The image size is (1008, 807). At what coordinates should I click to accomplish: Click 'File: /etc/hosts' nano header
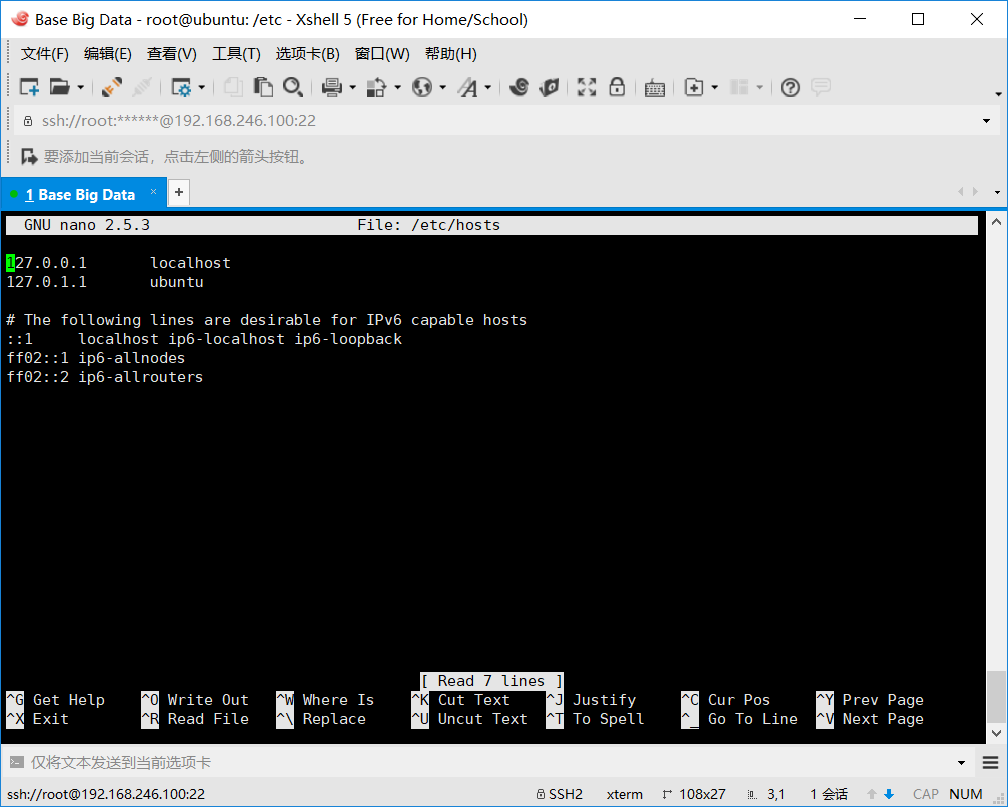click(x=428, y=225)
